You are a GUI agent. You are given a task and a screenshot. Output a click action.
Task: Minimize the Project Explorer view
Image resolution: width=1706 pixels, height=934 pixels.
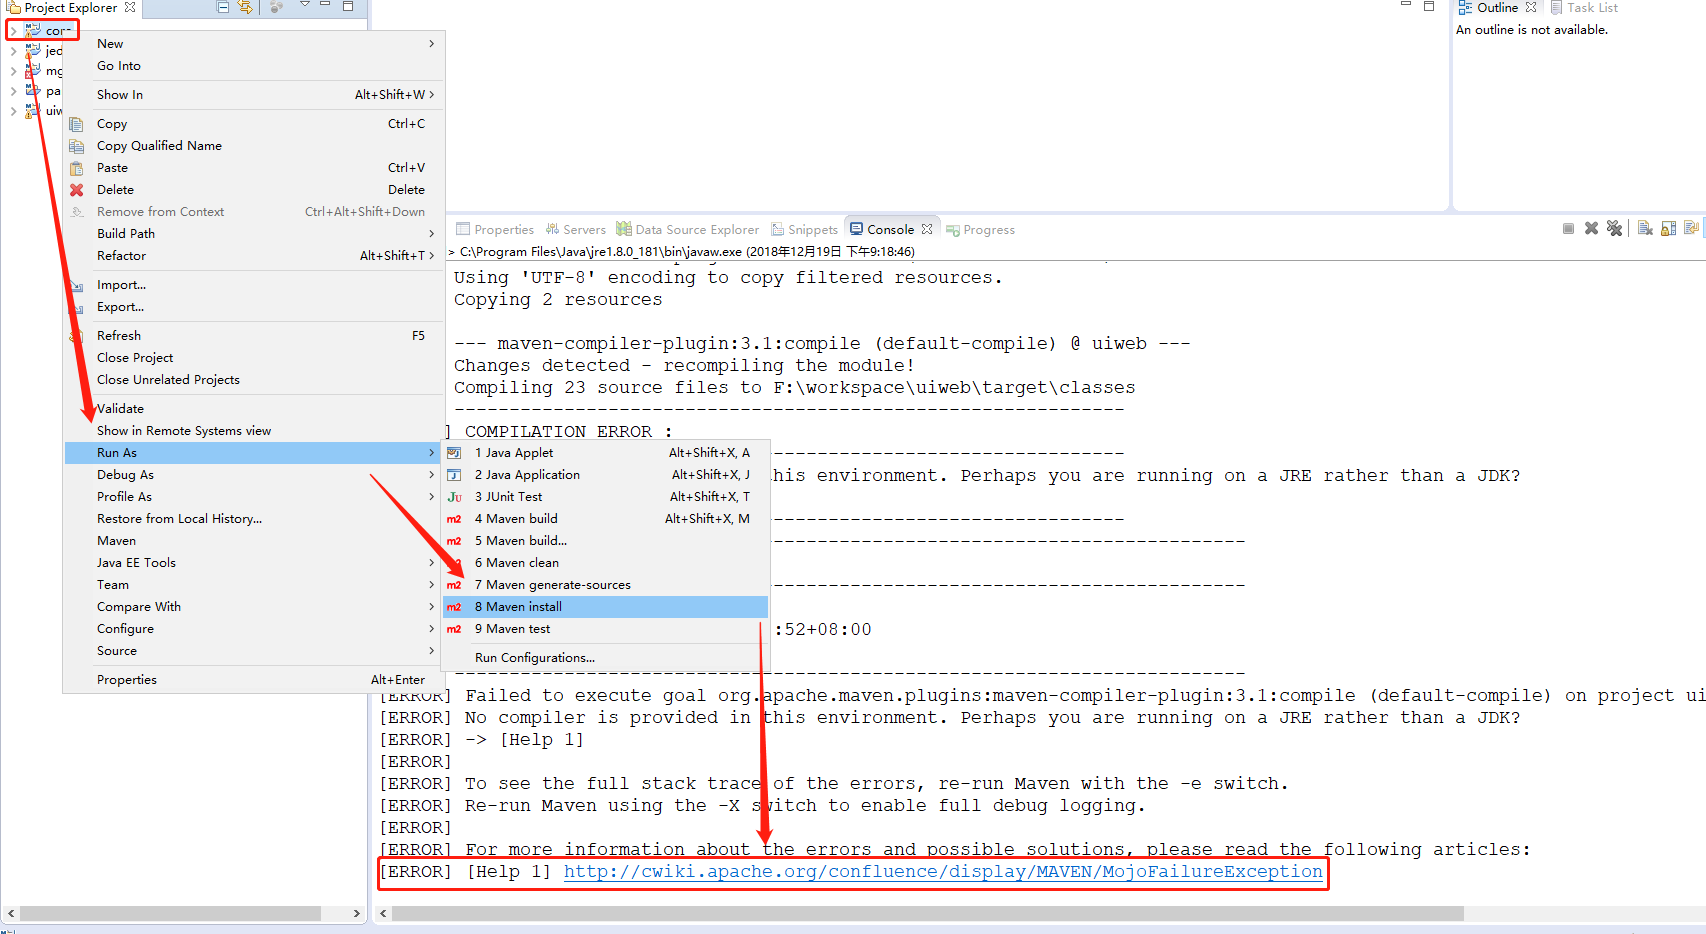[325, 7]
